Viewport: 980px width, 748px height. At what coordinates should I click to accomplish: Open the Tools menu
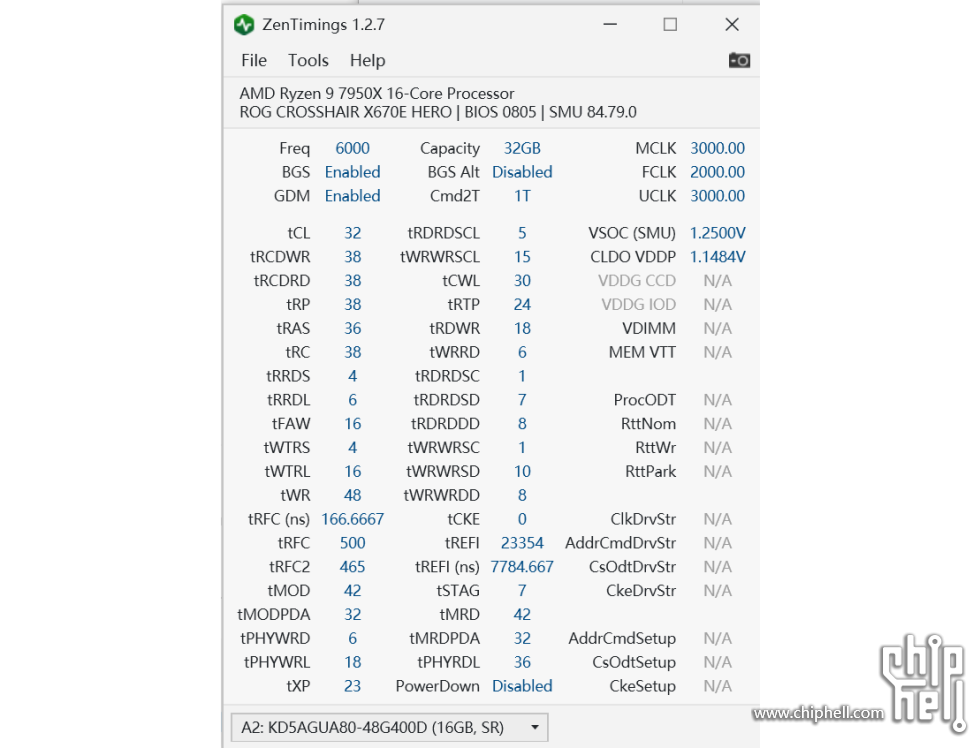[x=308, y=61]
